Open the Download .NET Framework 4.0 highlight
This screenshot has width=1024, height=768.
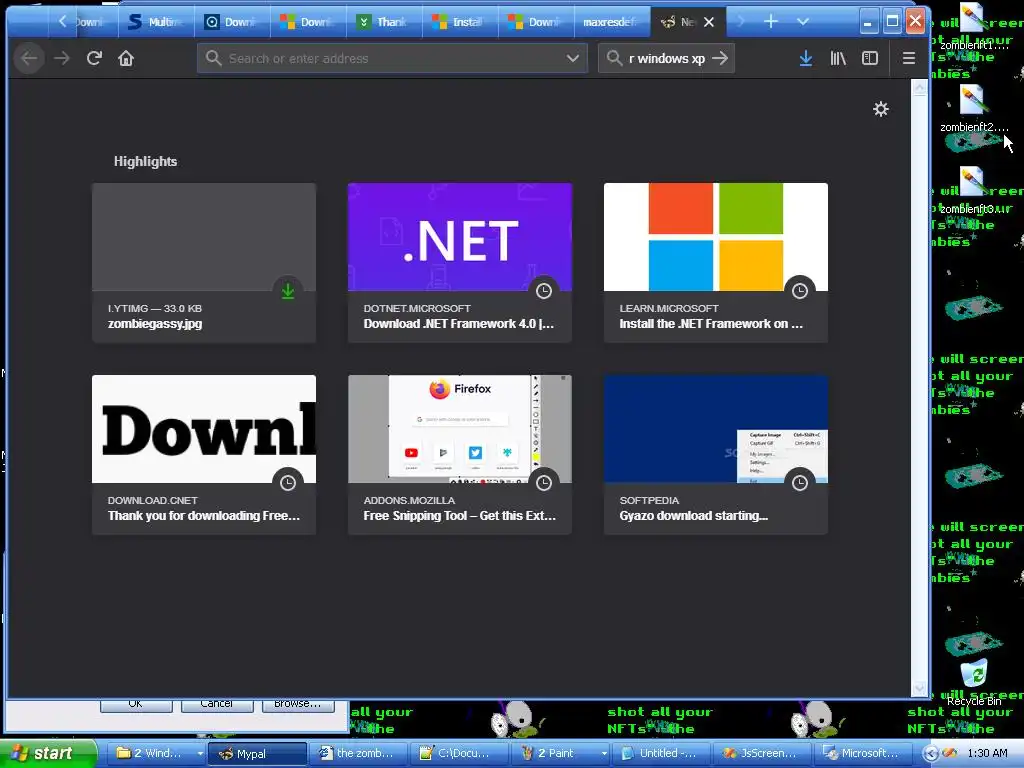(x=460, y=263)
